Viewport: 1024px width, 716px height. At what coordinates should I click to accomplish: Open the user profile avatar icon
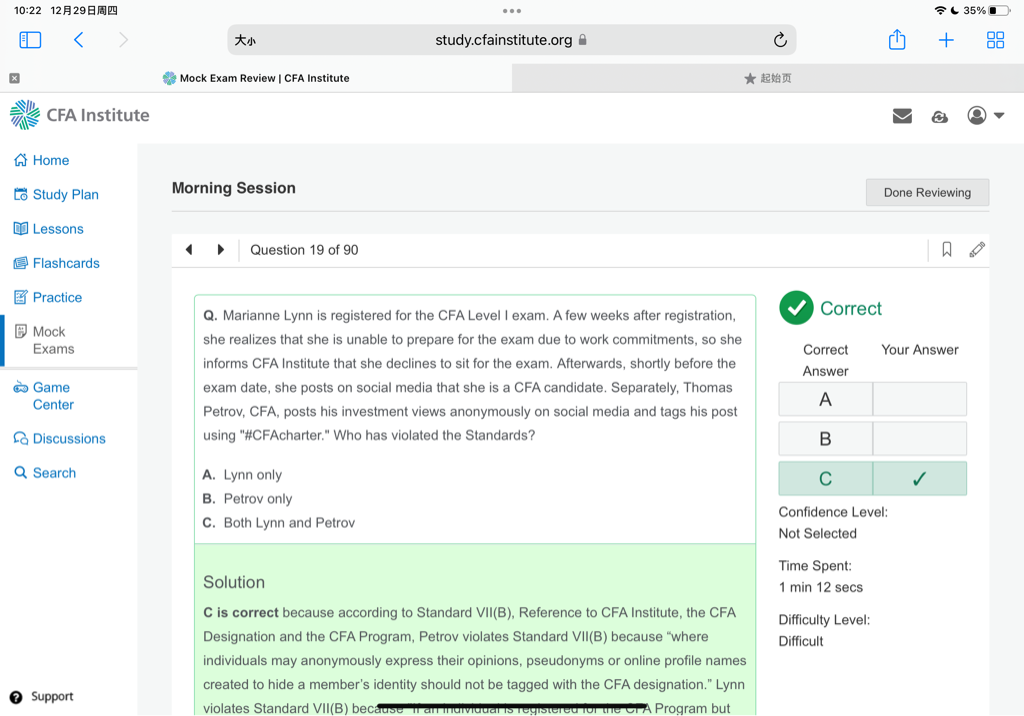tap(976, 116)
